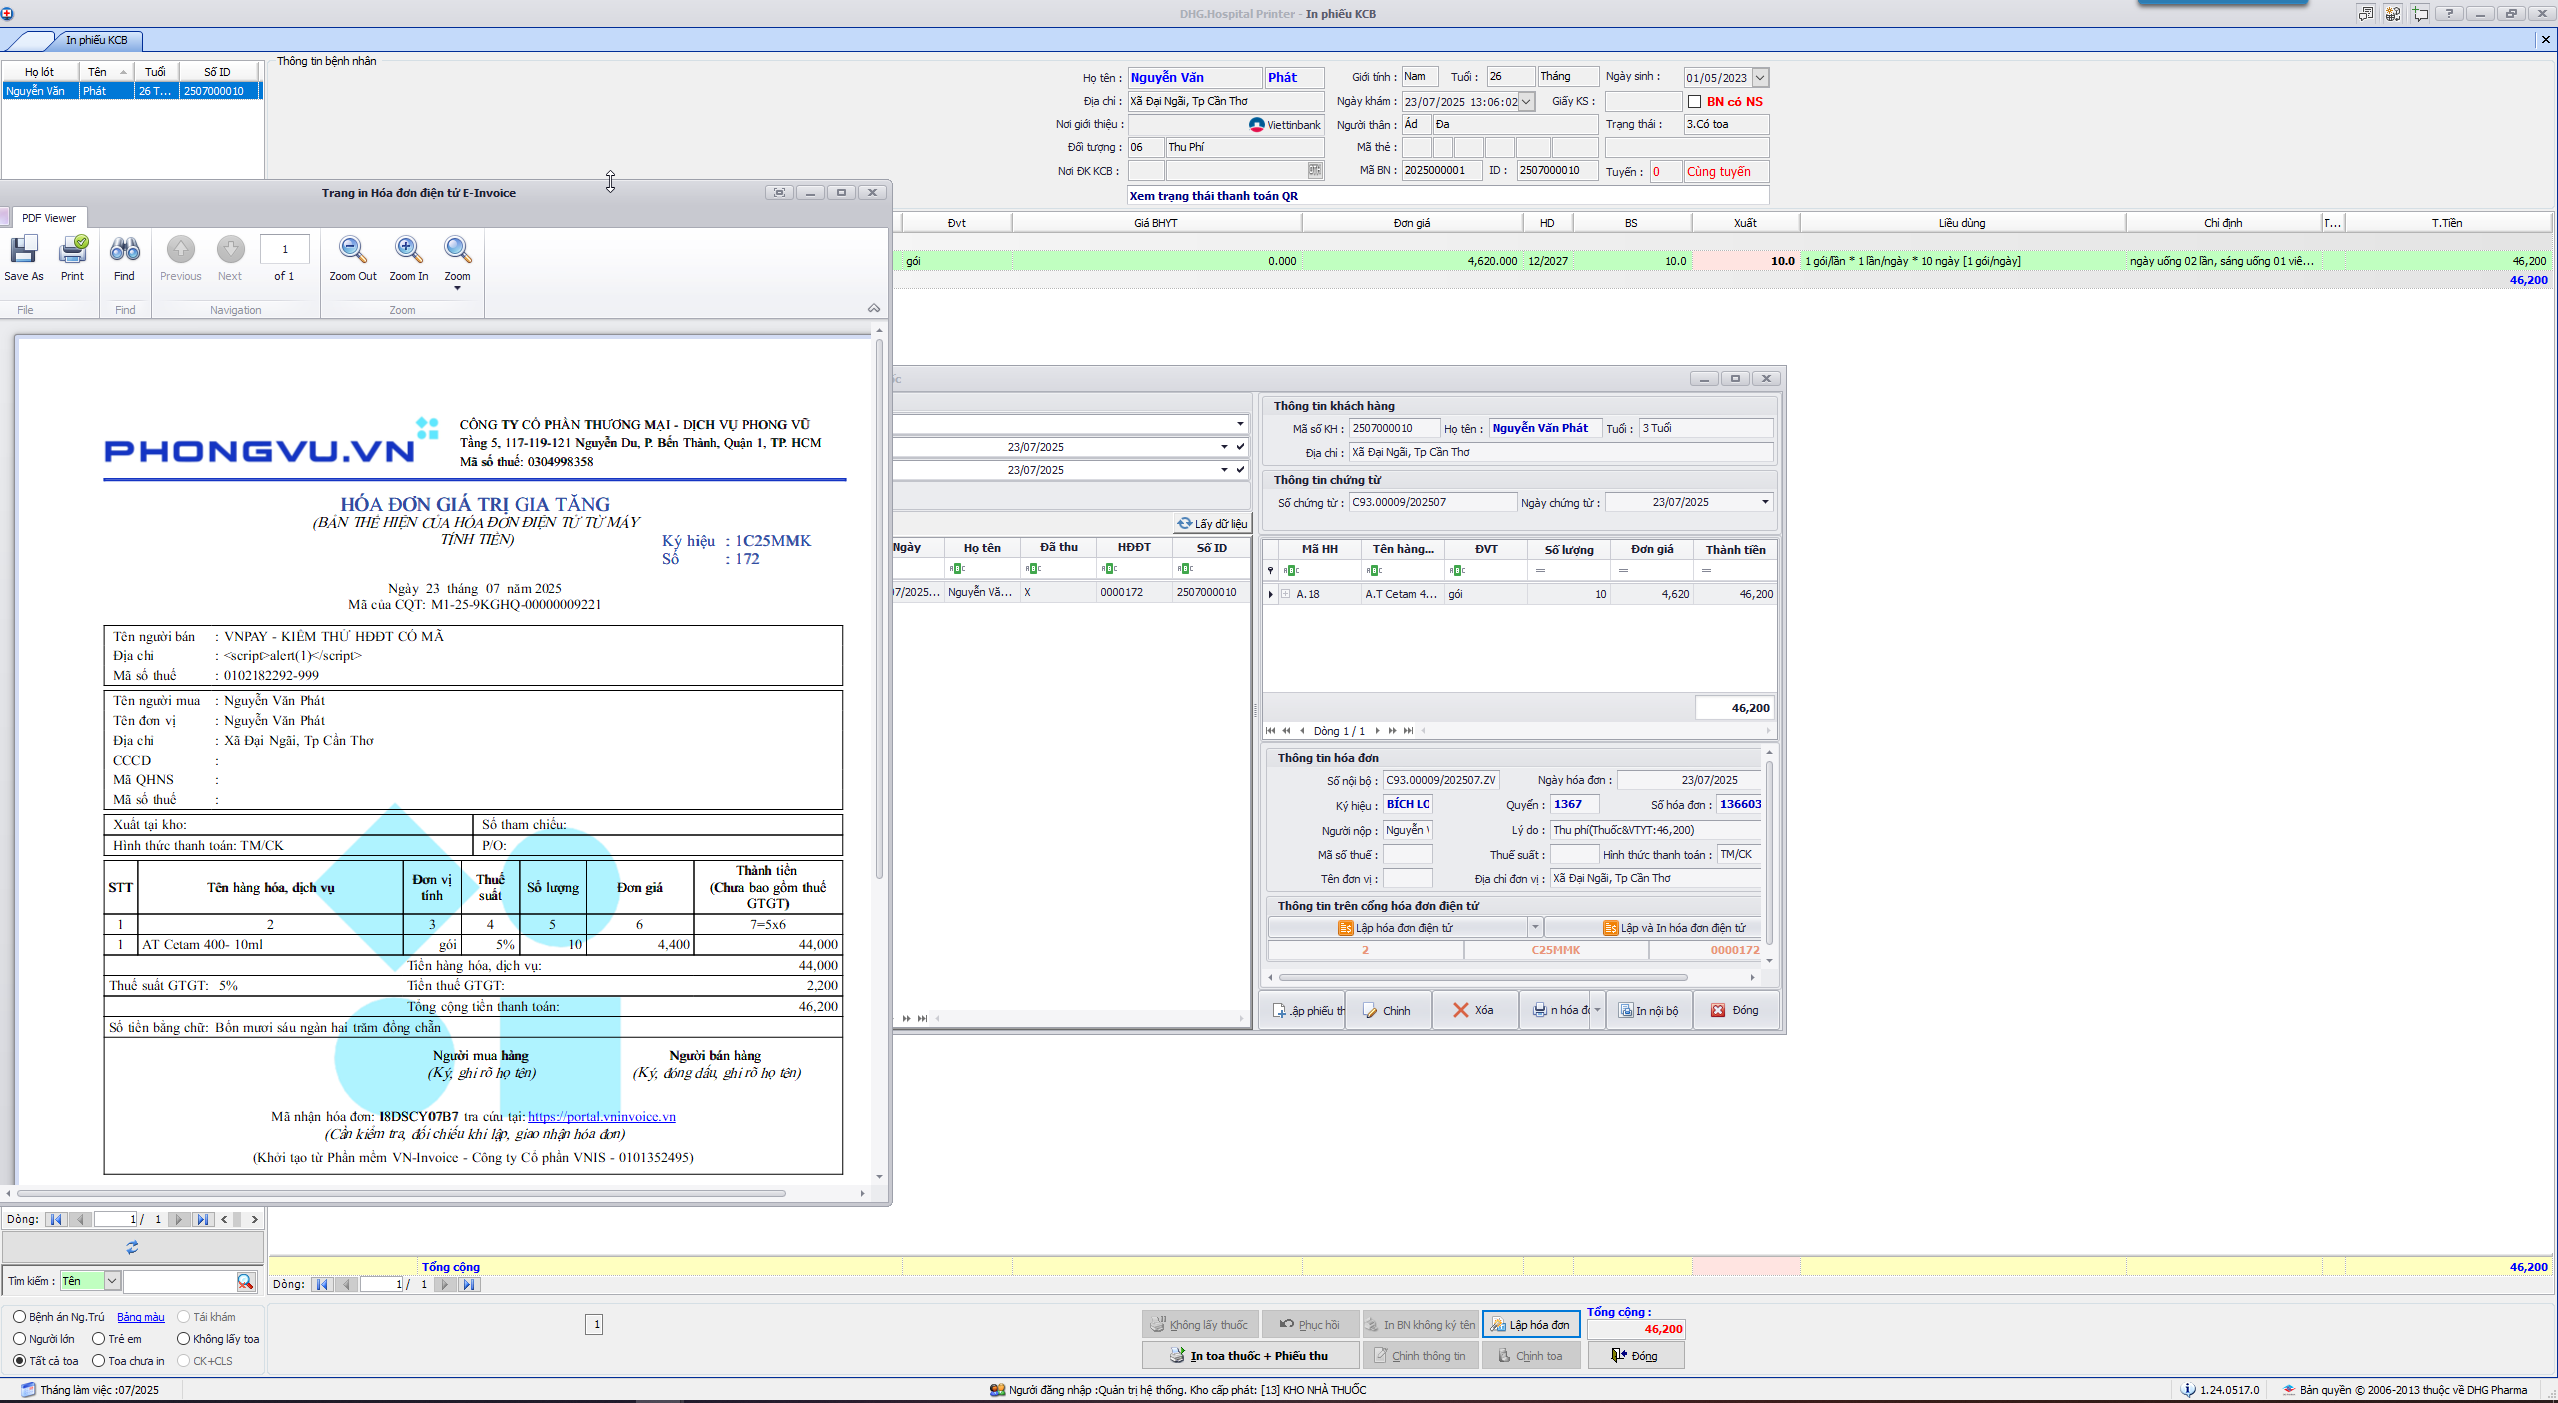Click the search magnifier beside Tìm kiếm field

point(245,1281)
